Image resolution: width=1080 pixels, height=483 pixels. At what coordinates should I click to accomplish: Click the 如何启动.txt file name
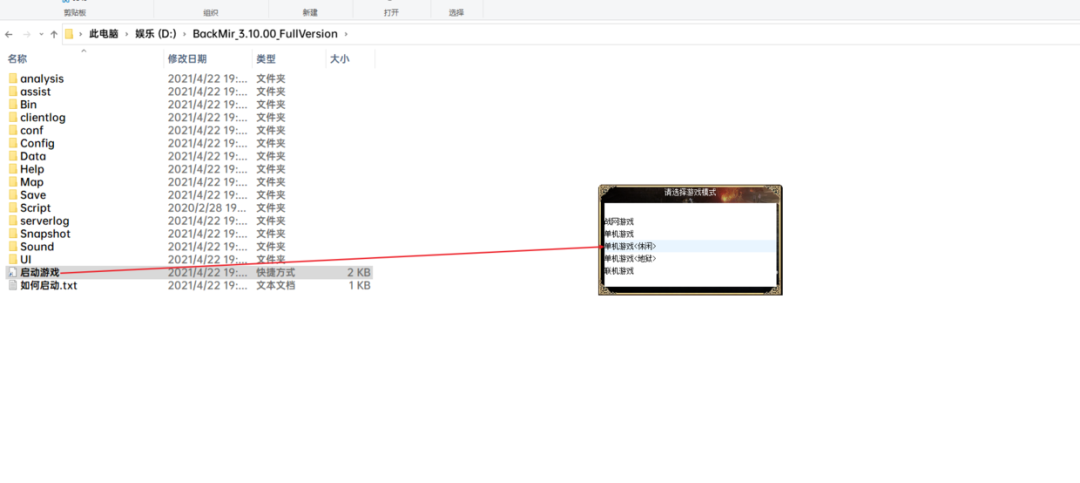tap(48, 285)
